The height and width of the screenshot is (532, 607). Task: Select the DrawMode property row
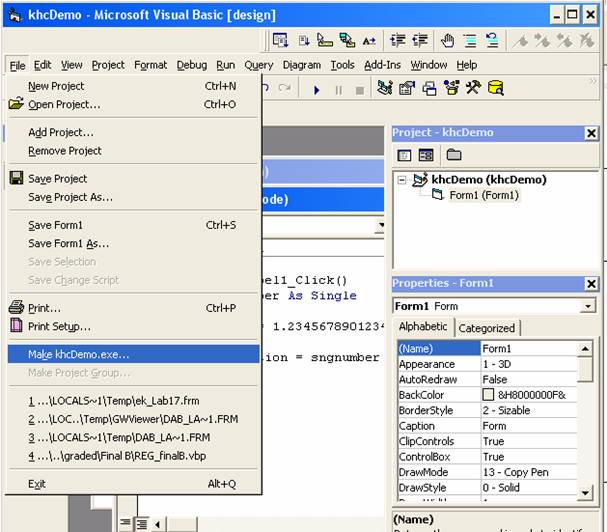click(x=488, y=472)
